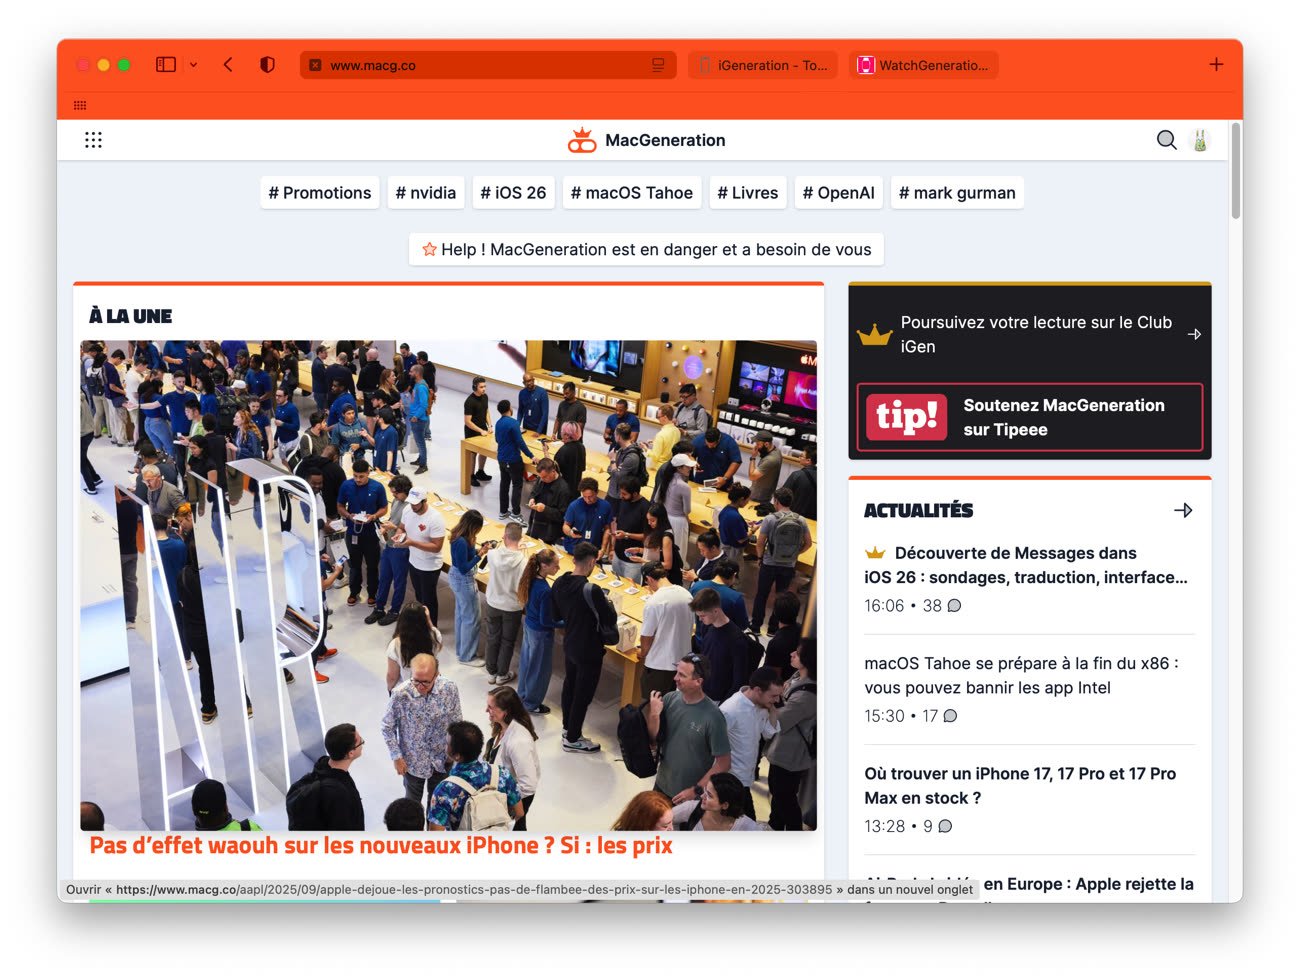Open the user avatar profile
The image size is (1300, 978).
click(1200, 140)
